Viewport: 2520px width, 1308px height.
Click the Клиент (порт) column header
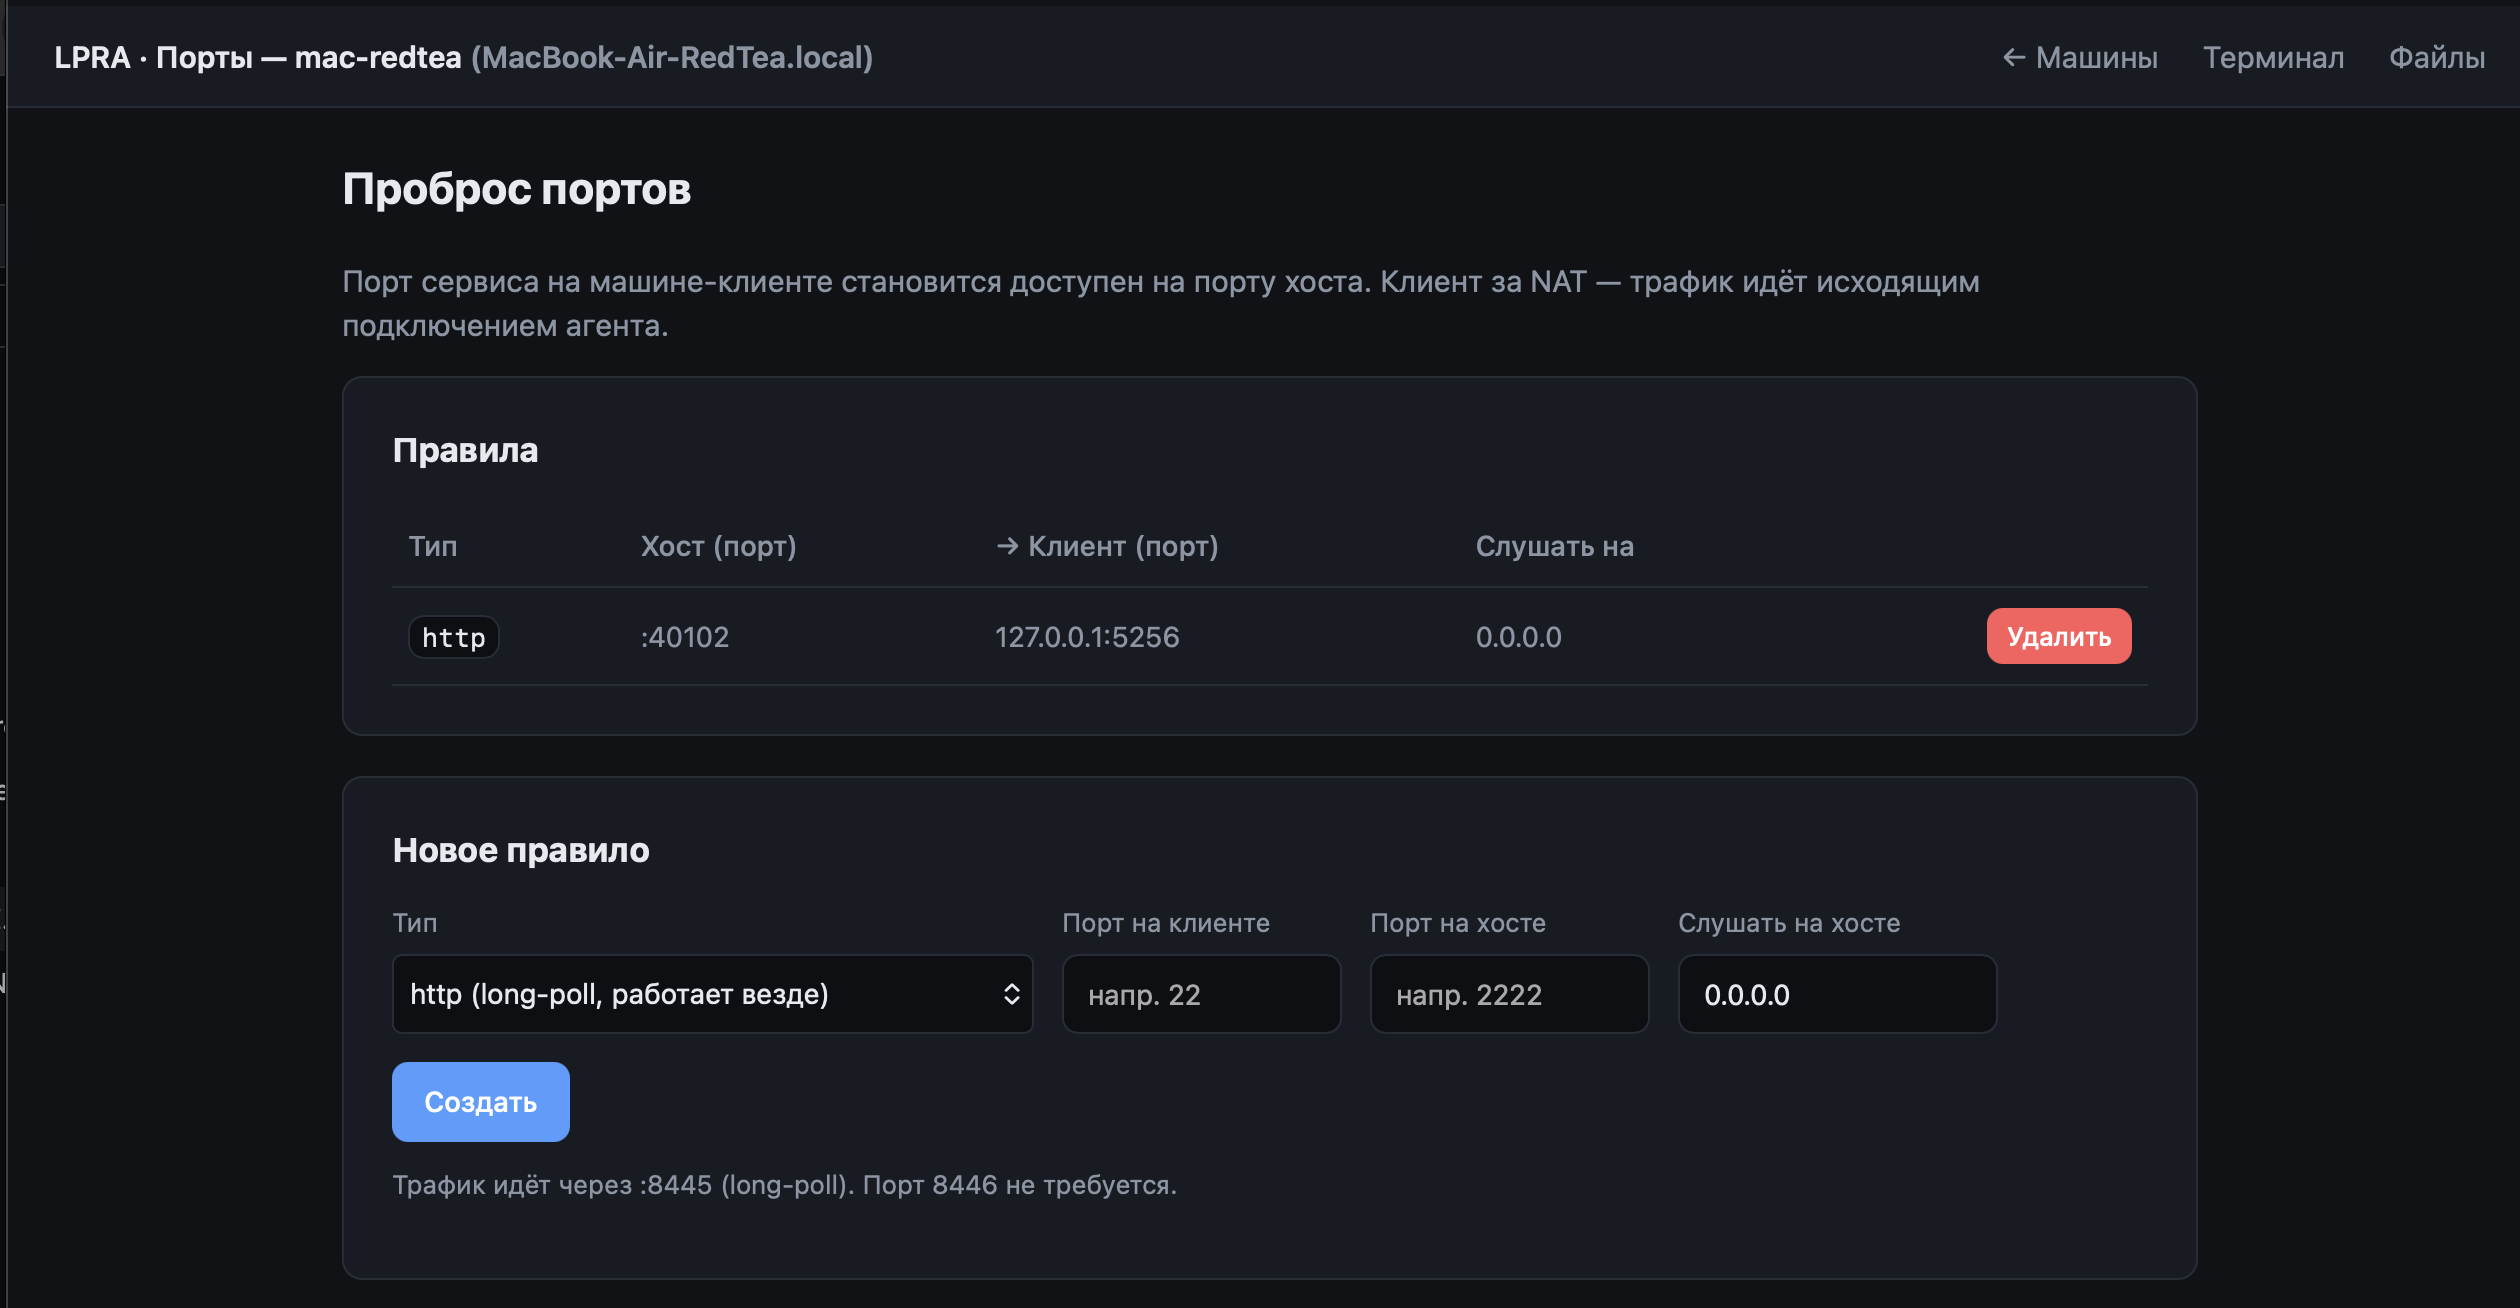(x=1107, y=546)
